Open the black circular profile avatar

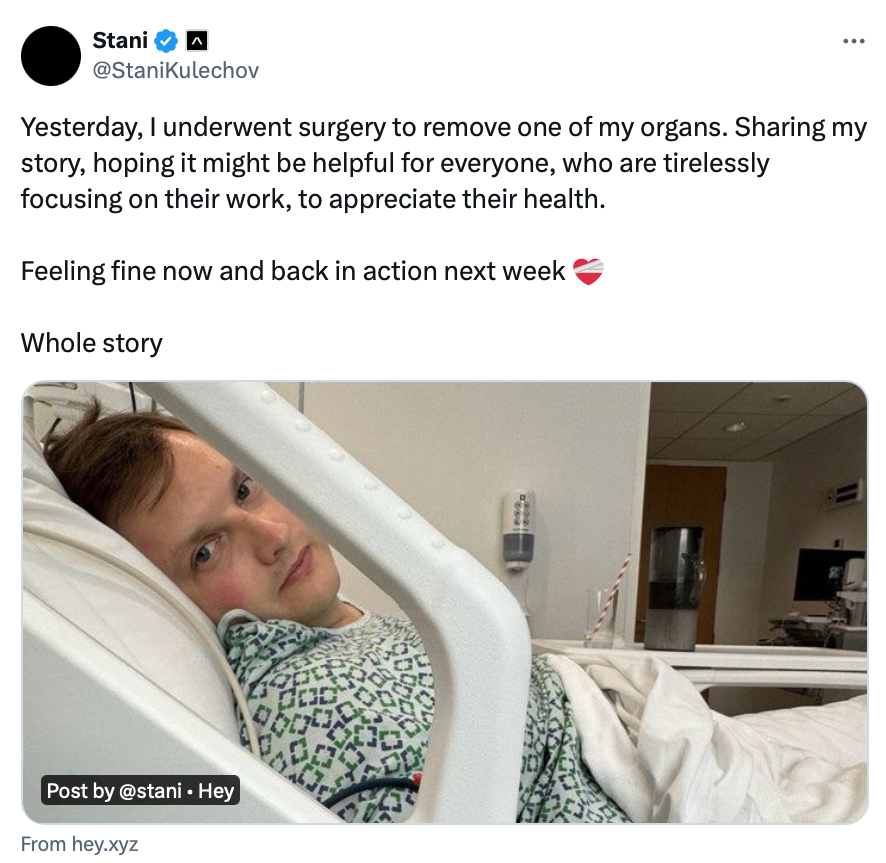(x=51, y=56)
